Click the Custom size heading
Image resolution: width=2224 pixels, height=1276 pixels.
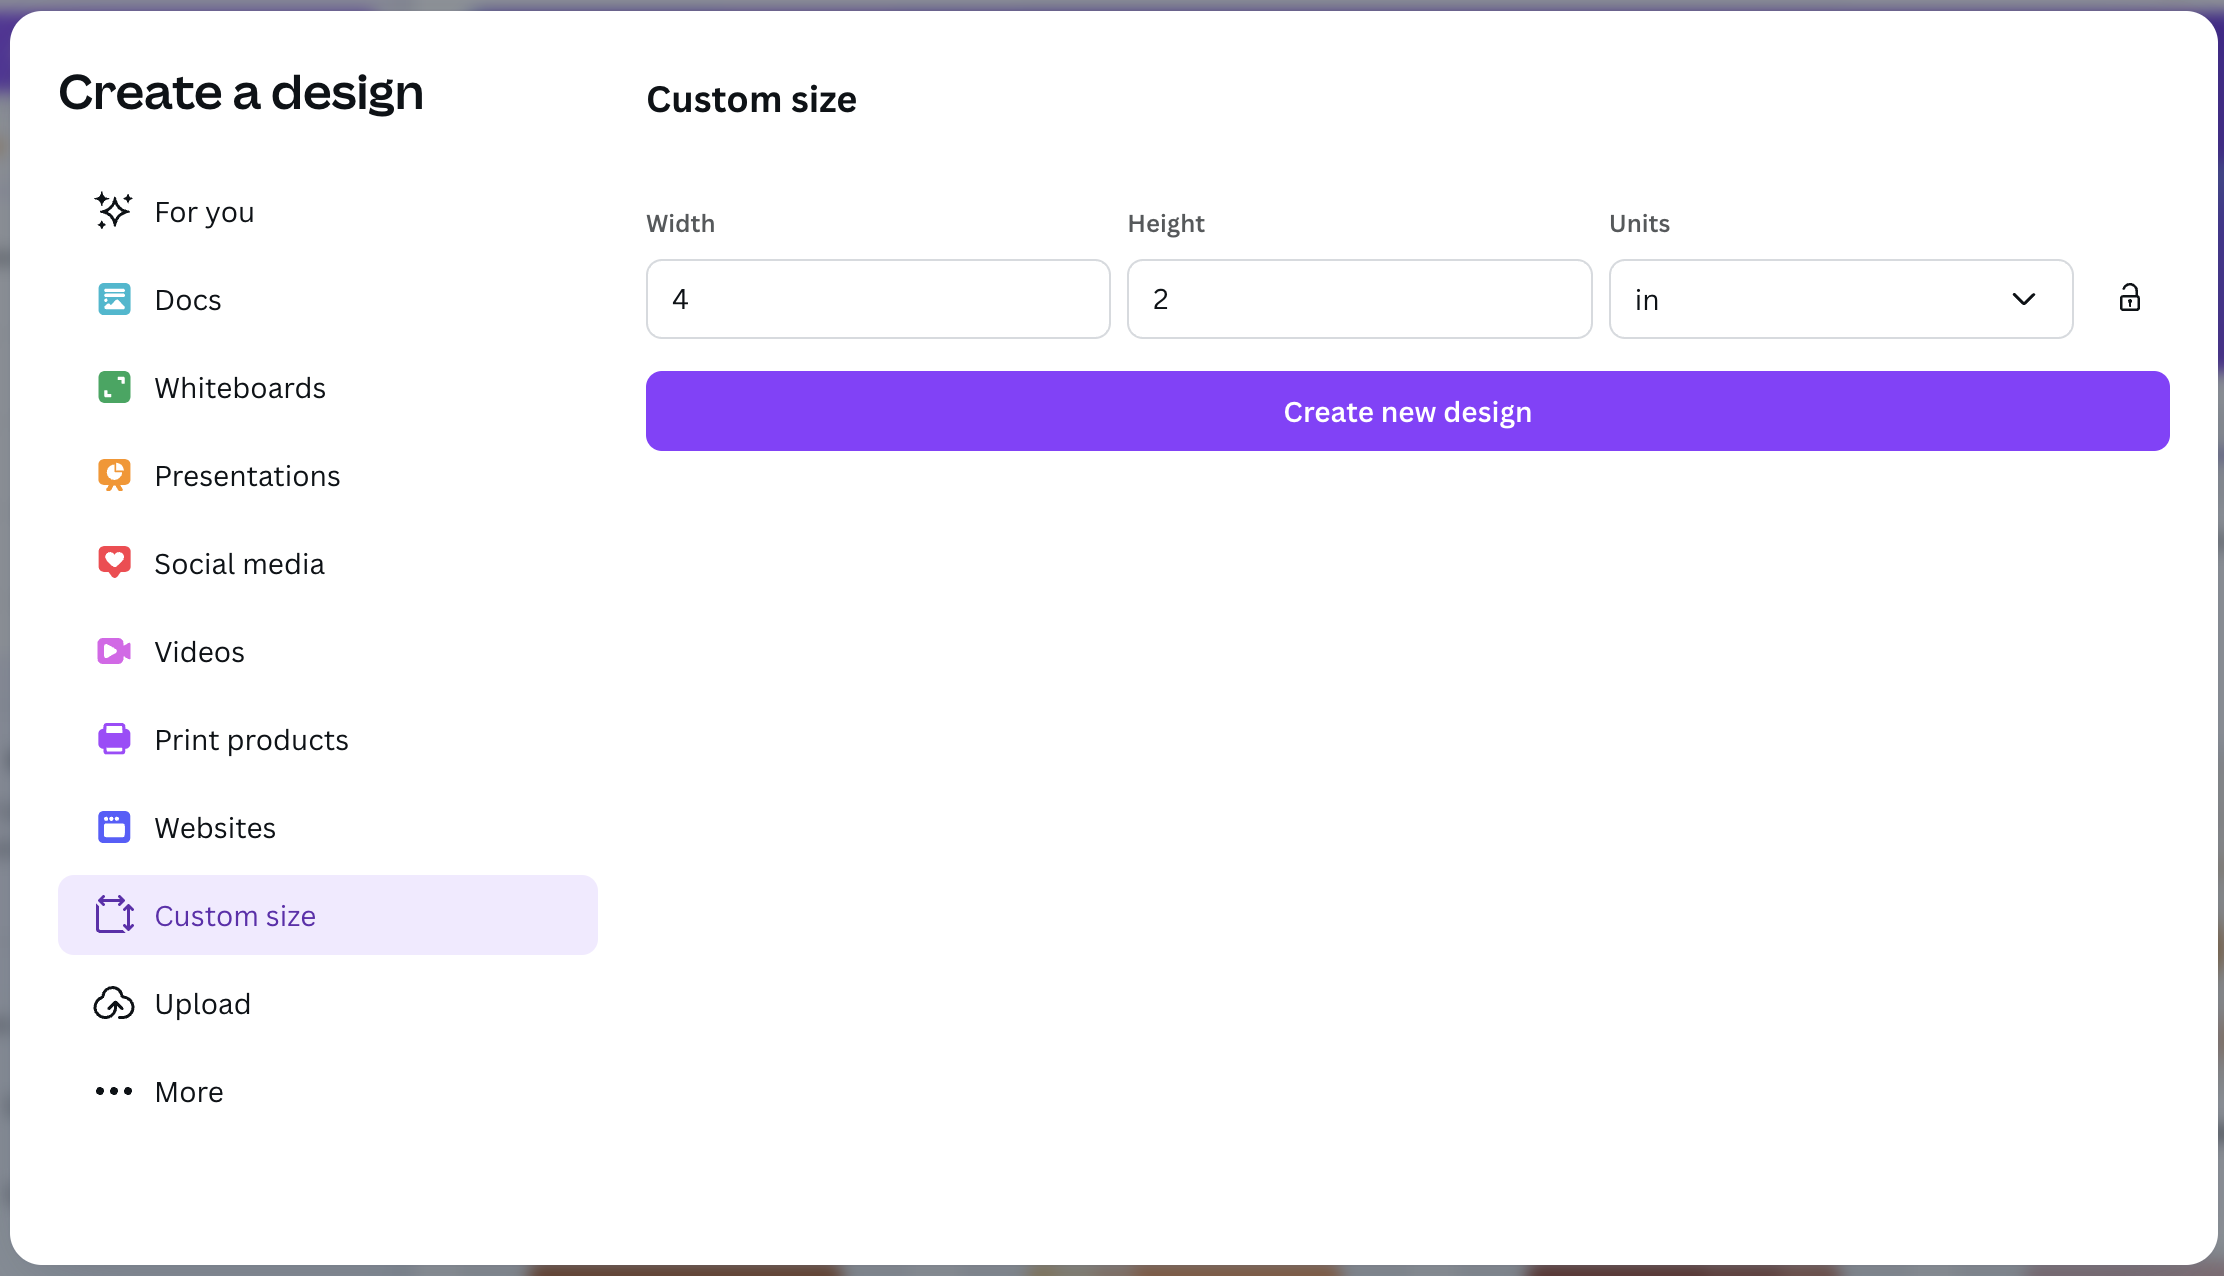tap(751, 99)
